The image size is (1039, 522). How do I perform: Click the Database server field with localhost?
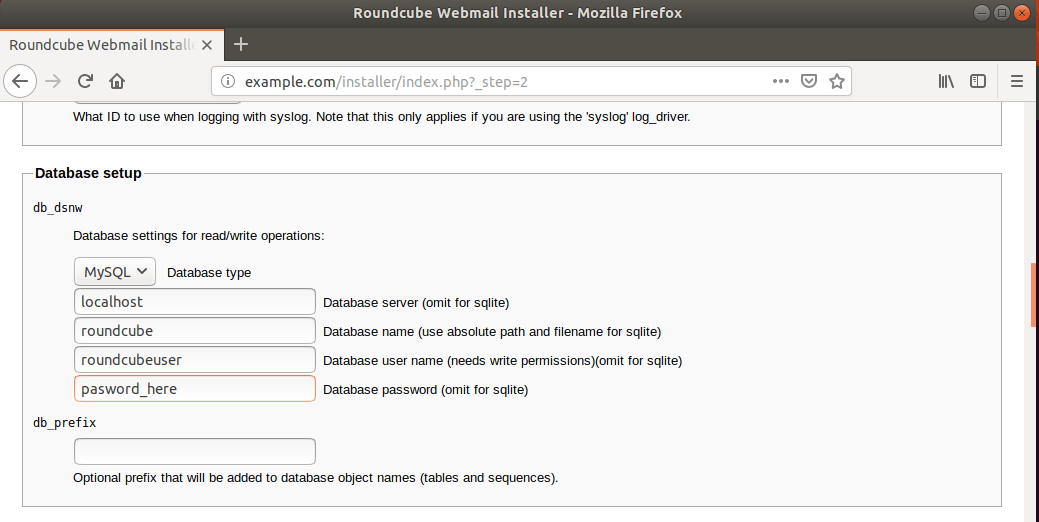click(194, 301)
